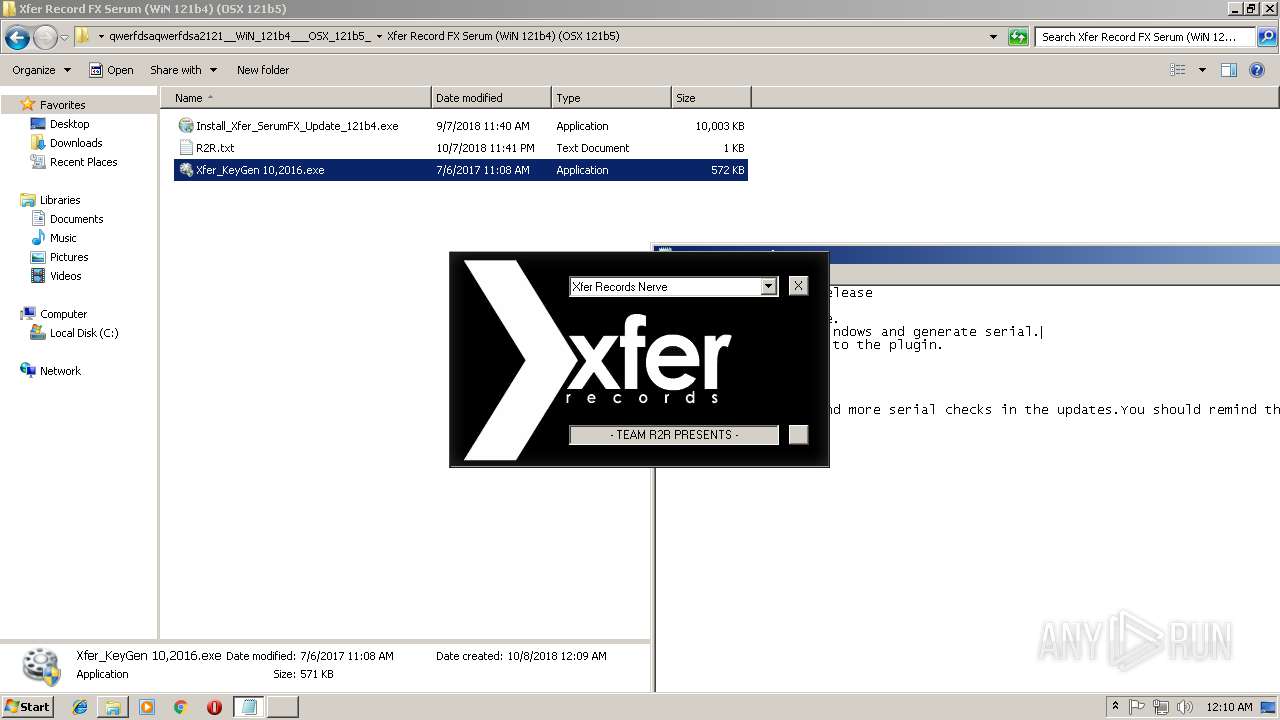
Task: Click the search magnifier icon
Action: point(1265,37)
